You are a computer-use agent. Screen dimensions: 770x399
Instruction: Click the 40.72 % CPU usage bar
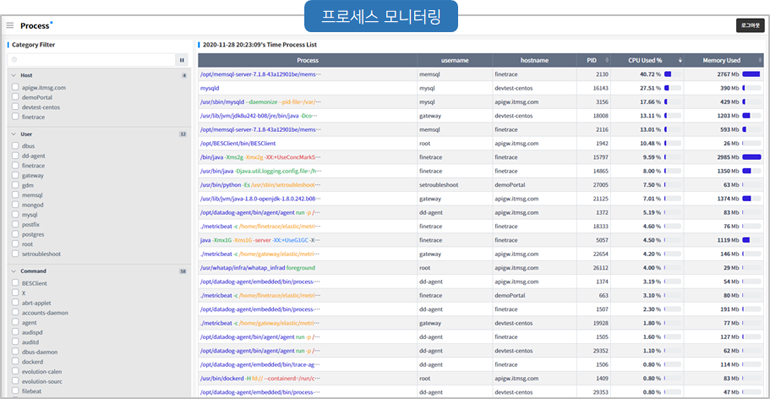672,74
